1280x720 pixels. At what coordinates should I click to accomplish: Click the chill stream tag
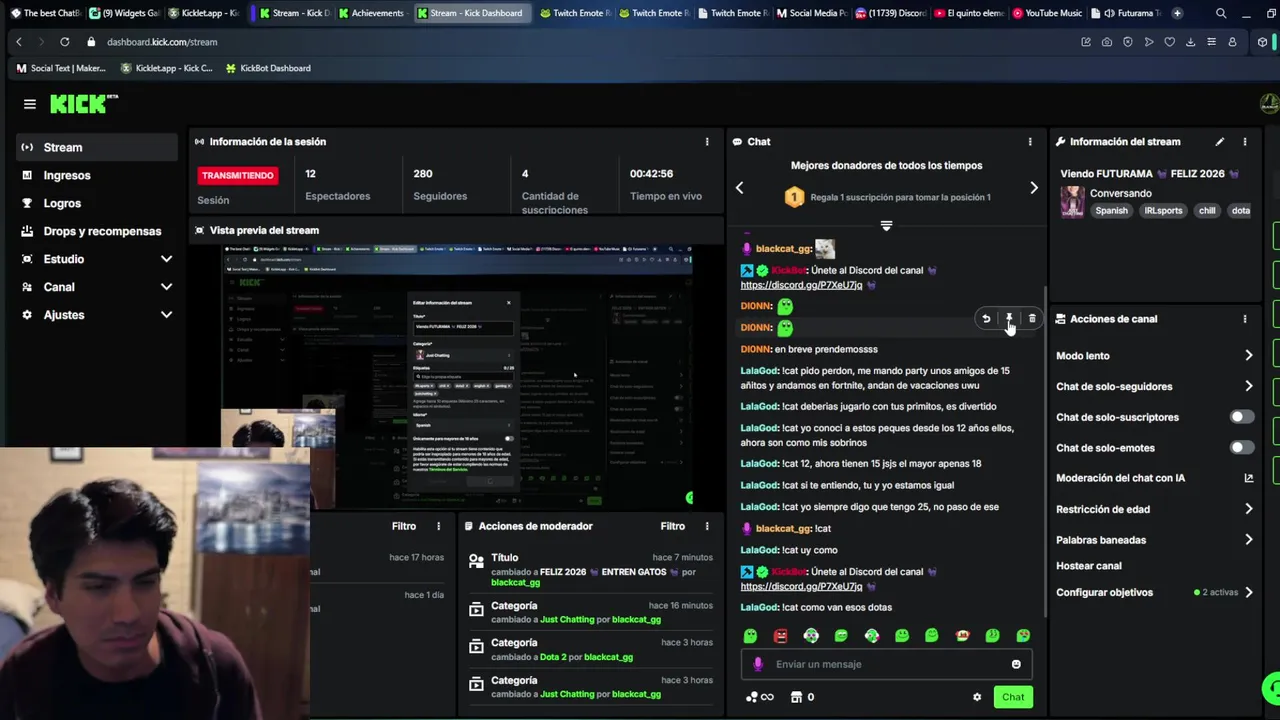tap(1207, 211)
